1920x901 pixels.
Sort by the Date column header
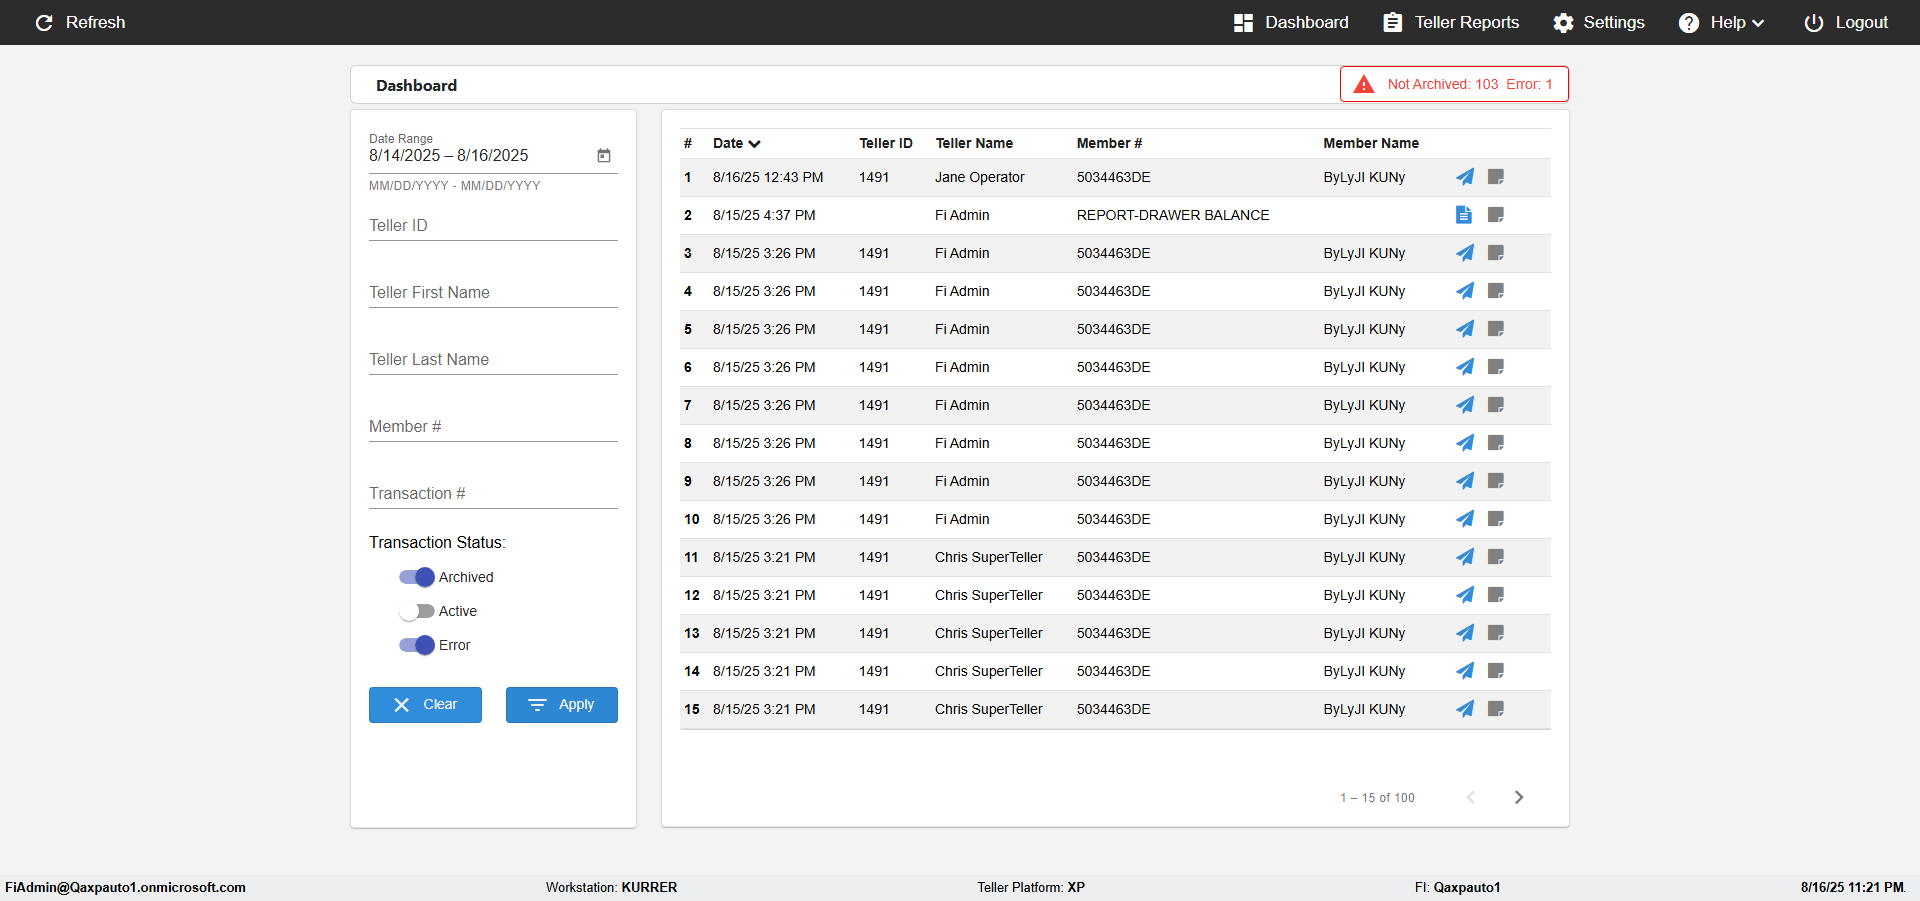(737, 143)
